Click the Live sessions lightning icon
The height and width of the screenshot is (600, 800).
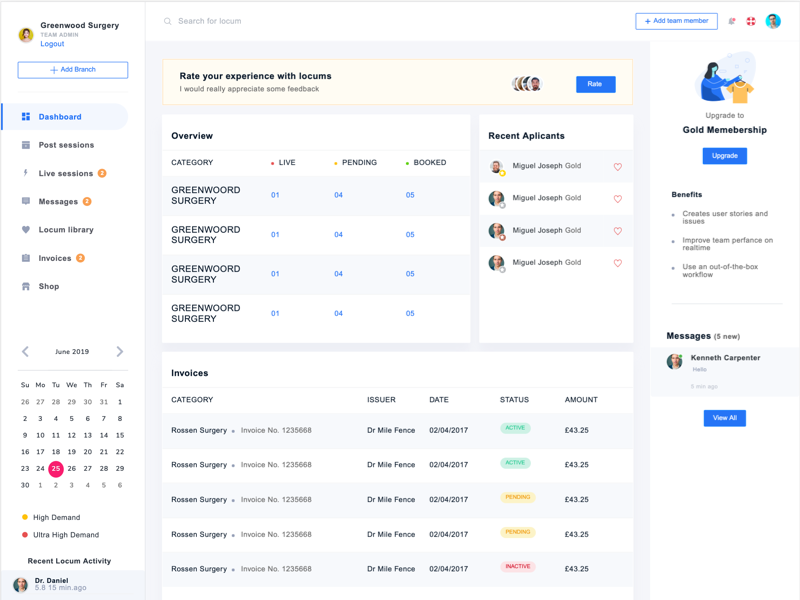26,173
